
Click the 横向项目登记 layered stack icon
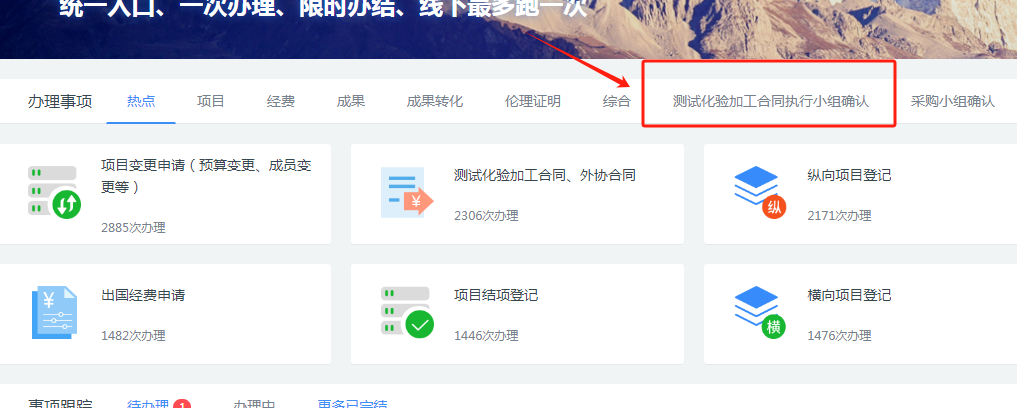[x=760, y=312]
